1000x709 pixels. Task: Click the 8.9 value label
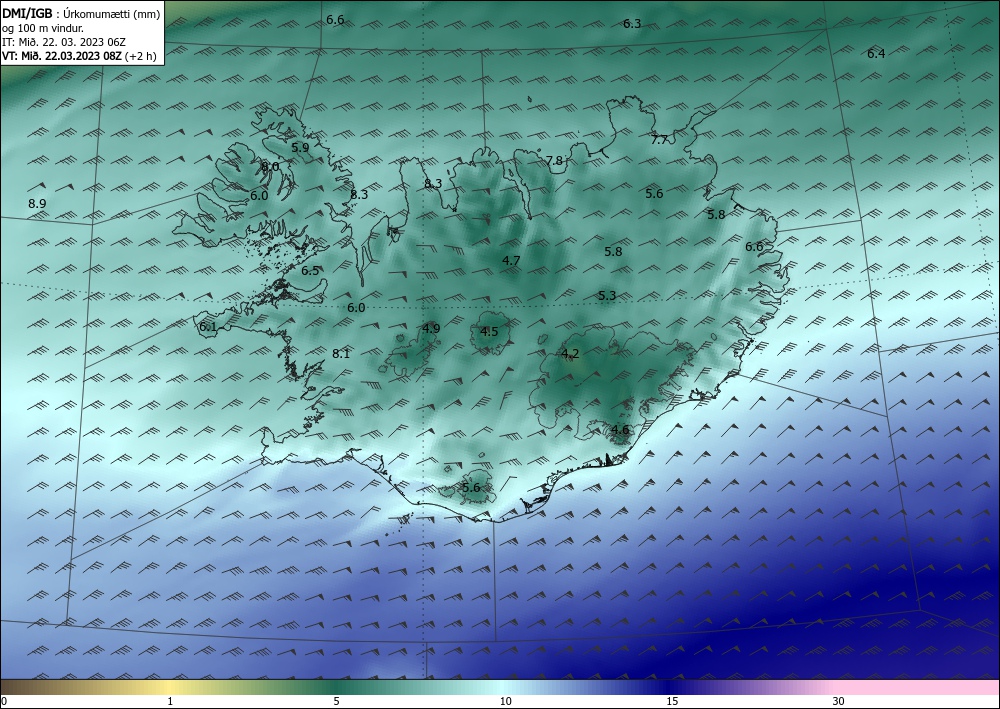pos(37,204)
